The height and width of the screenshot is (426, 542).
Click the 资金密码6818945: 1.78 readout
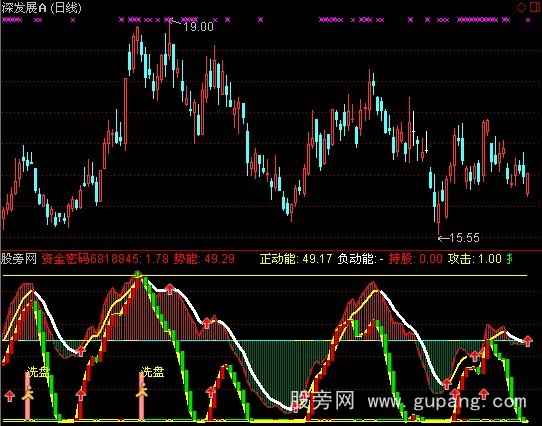pyautogui.click(x=105, y=259)
